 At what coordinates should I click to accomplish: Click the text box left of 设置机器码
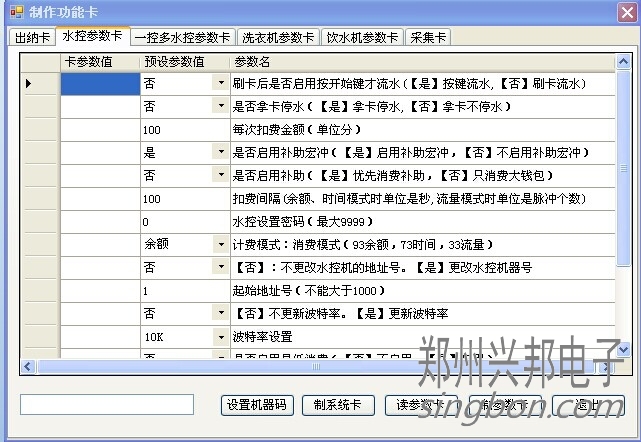click(107, 404)
